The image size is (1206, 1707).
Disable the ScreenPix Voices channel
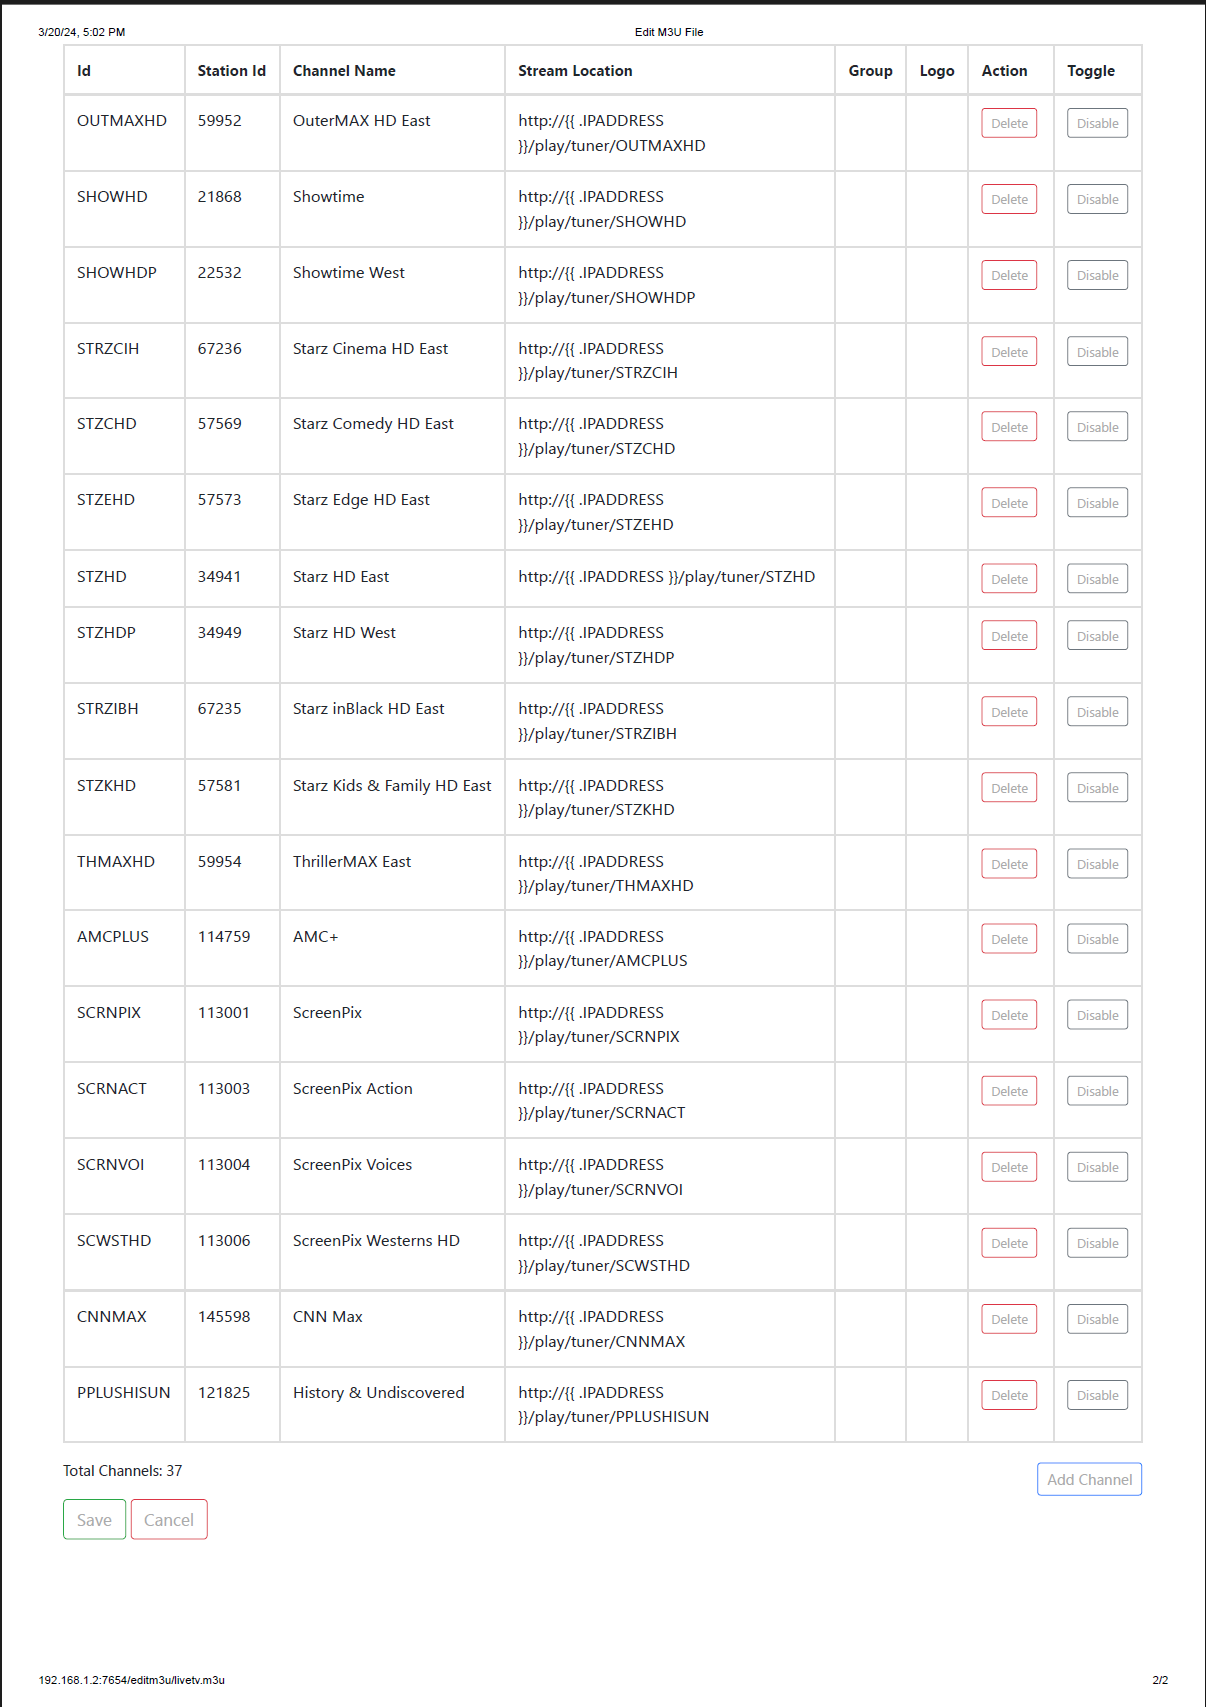click(1097, 1168)
